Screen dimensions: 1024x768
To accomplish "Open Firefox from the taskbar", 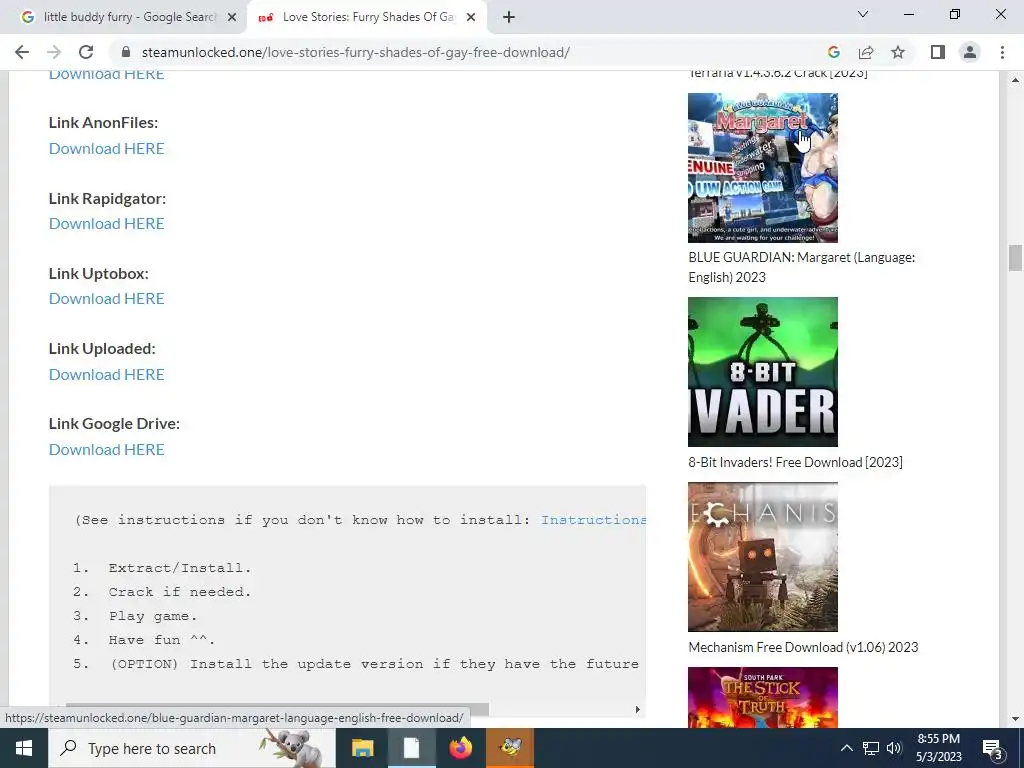I will 460,748.
